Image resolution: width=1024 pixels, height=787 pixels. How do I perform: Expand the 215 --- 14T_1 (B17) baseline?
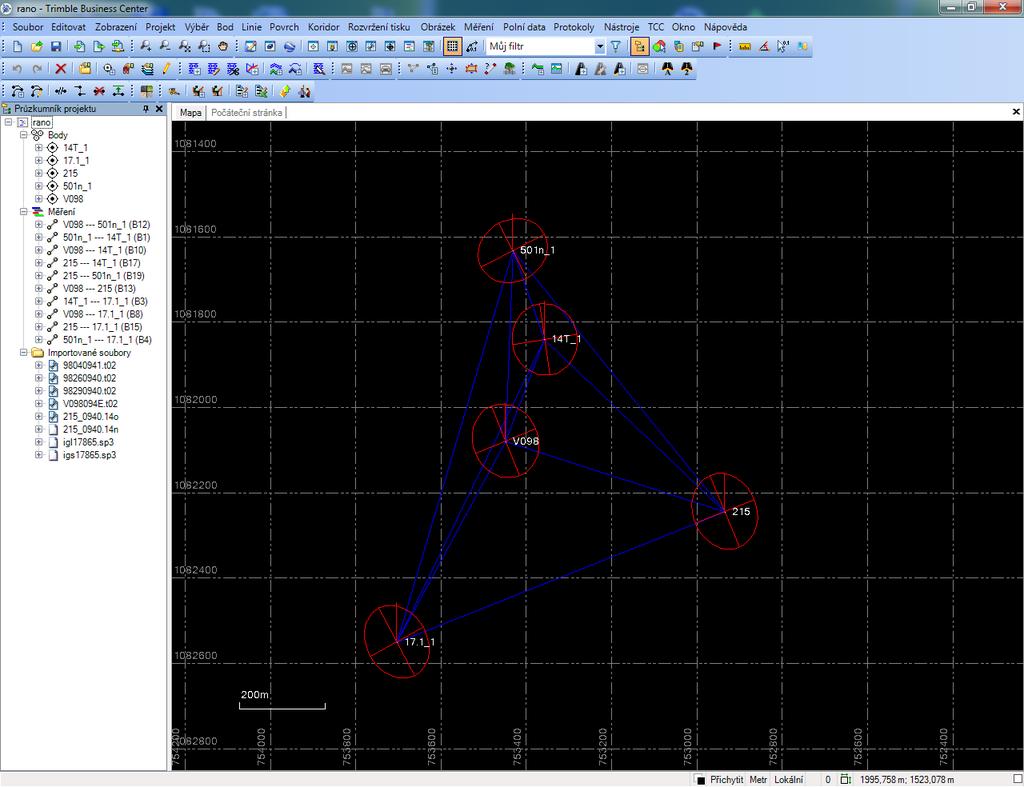point(39,263)
